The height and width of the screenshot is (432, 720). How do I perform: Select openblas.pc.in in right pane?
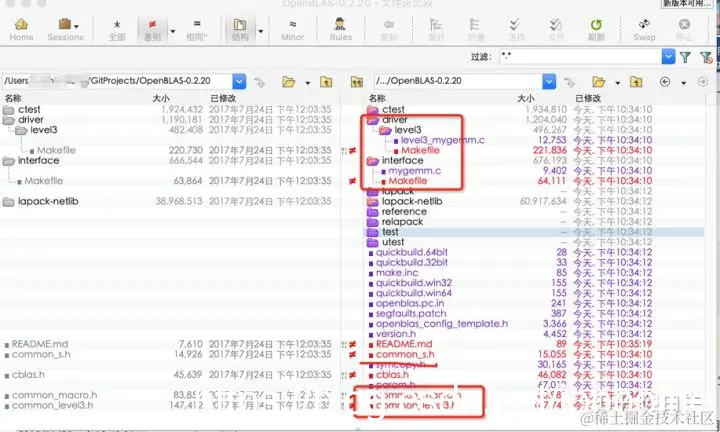[410, 303]
